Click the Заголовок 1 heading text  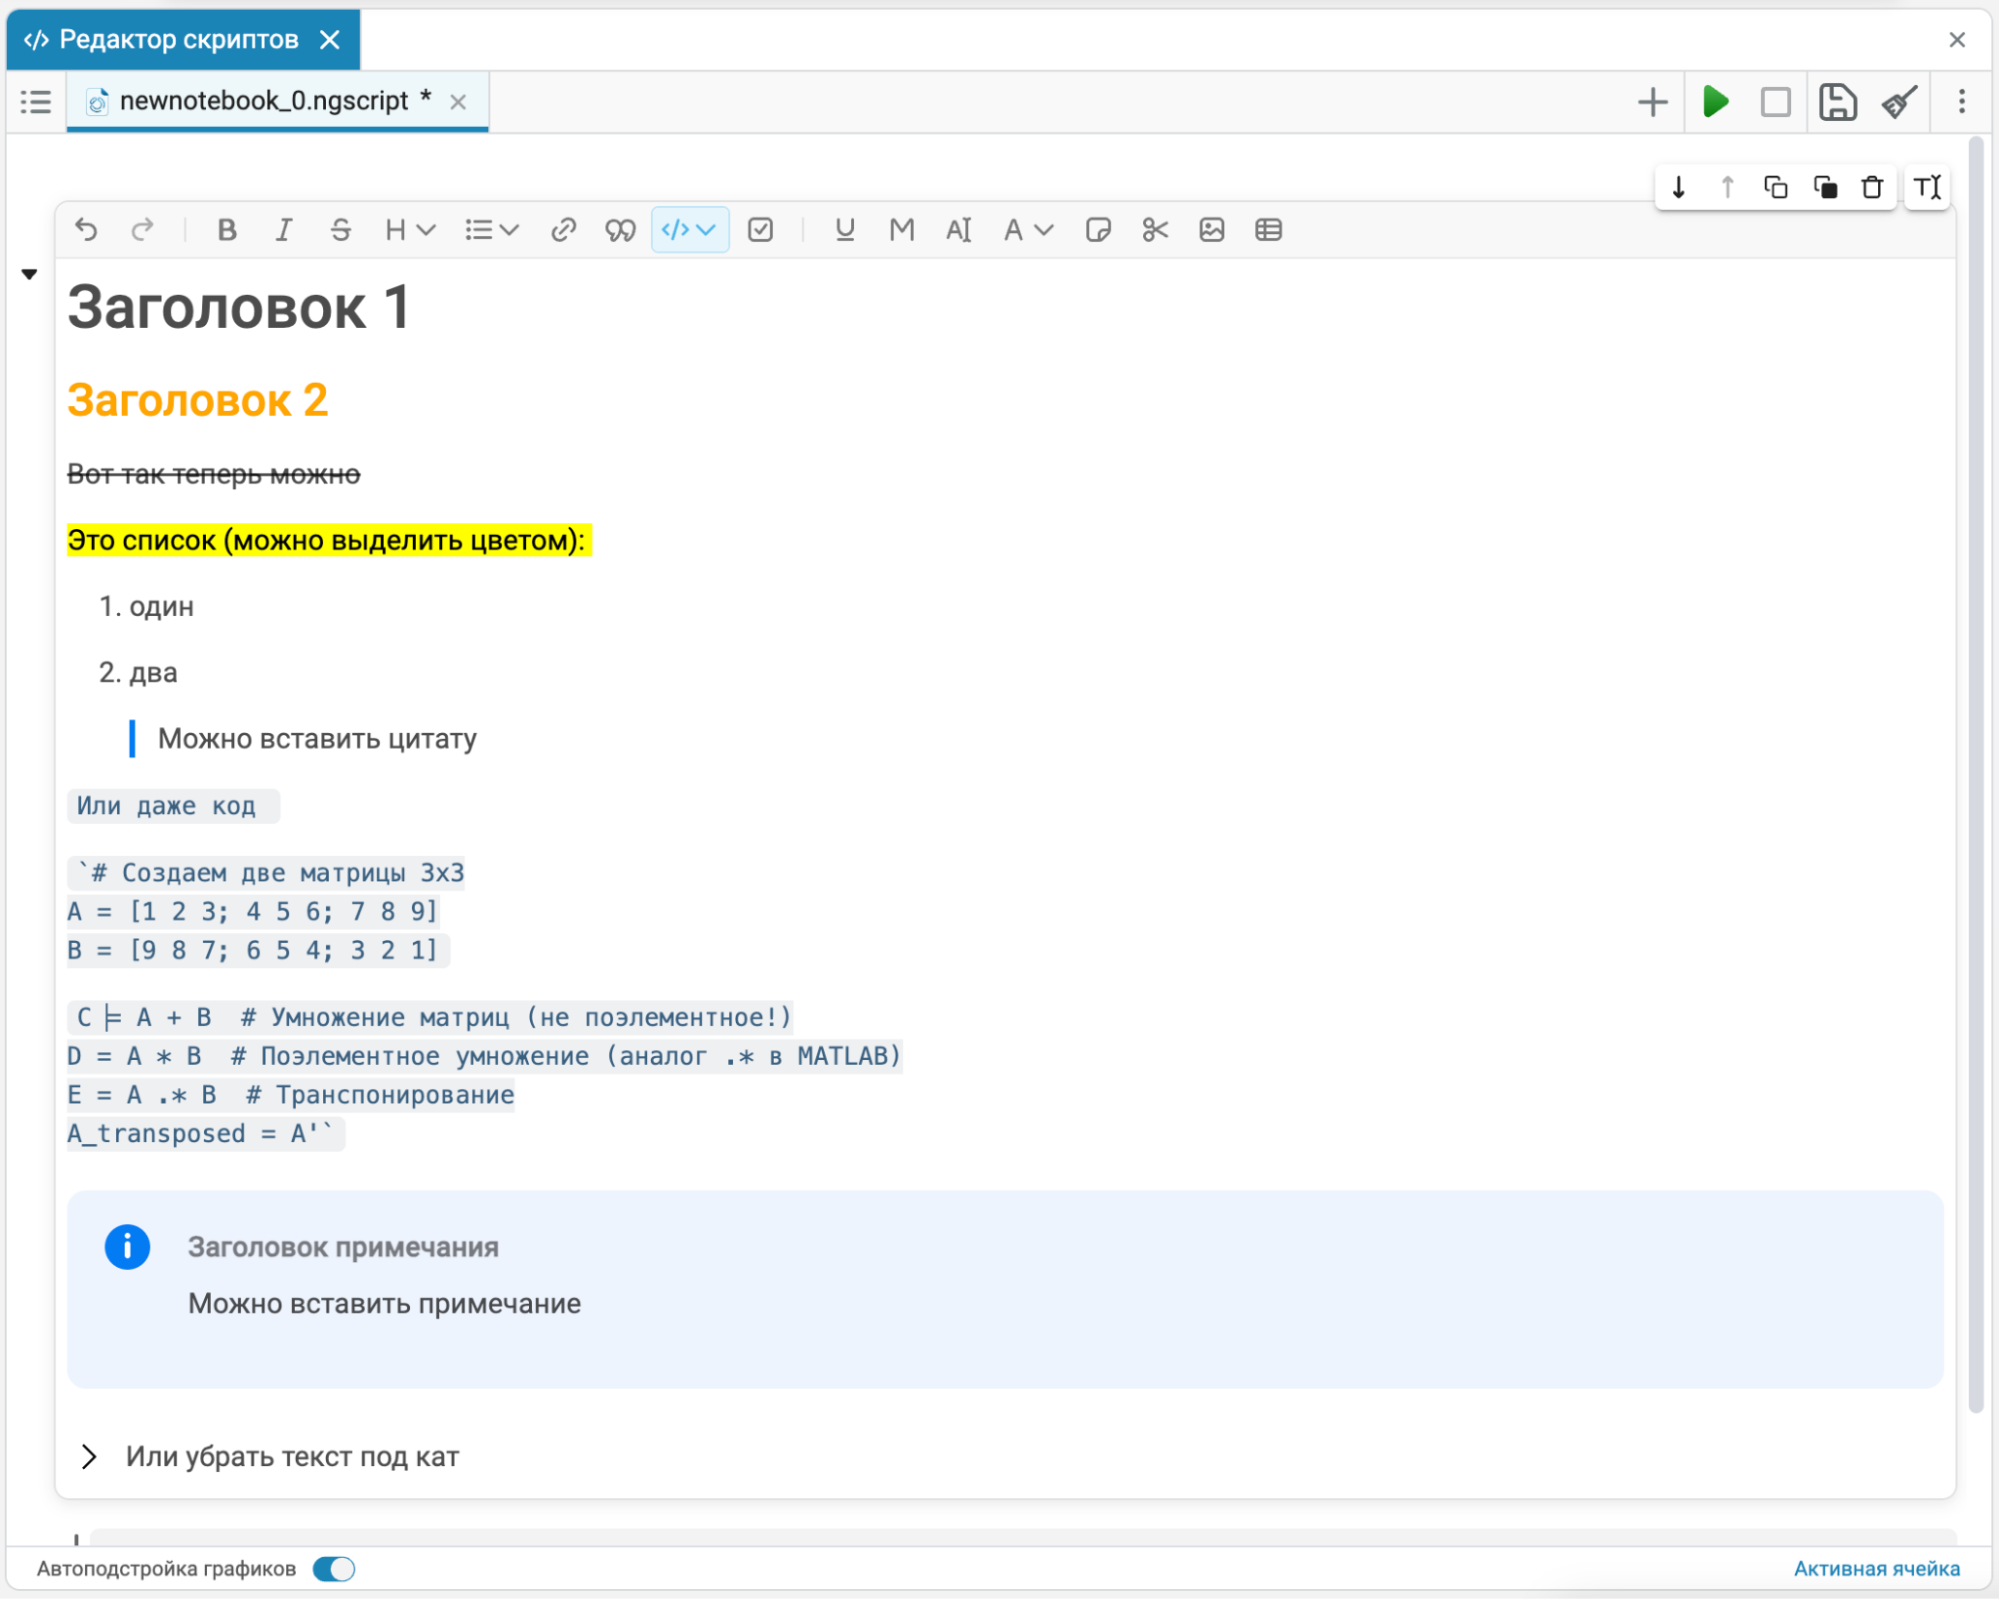click(x=239, y=307)
